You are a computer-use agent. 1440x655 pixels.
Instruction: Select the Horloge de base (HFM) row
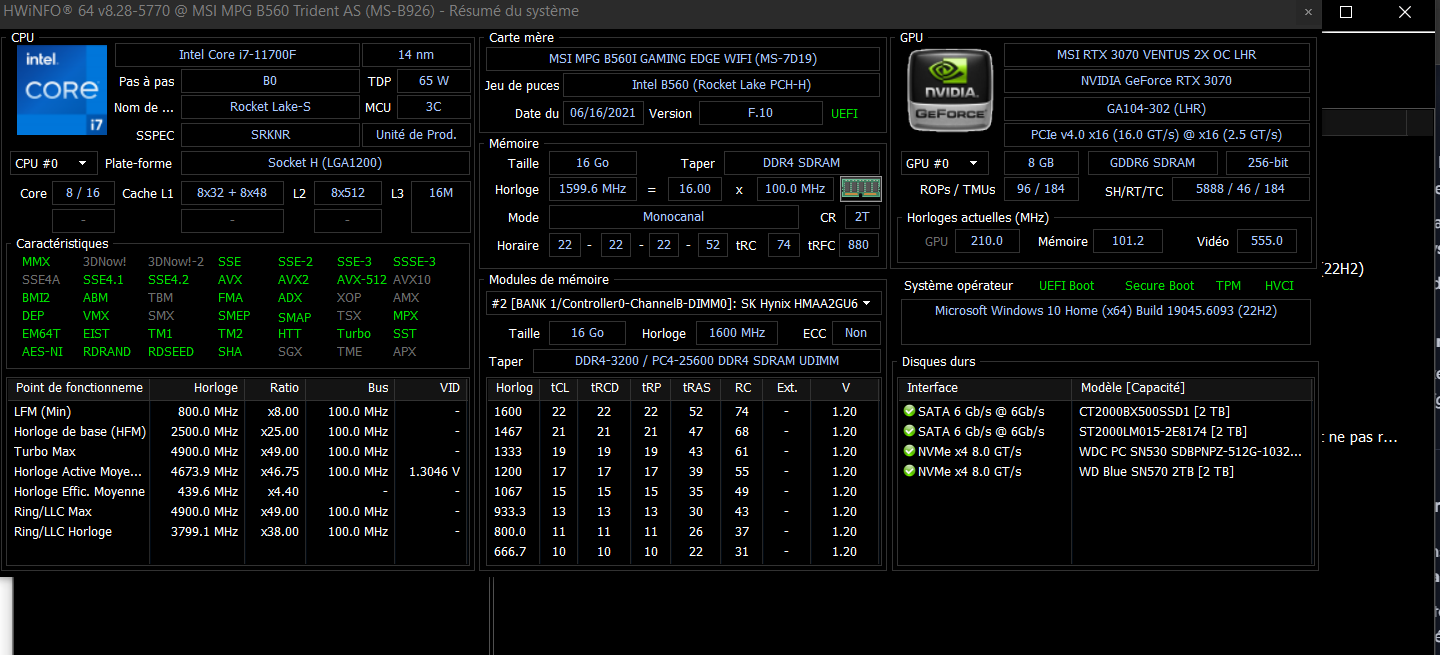pyautogui.click(x=237, y=432)
